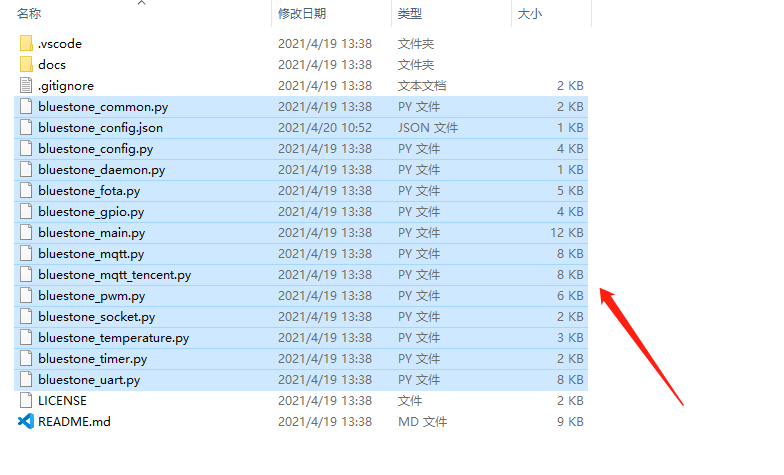Sort by the 大小 column header
The image size is (784, 475).
coord(530,14)
